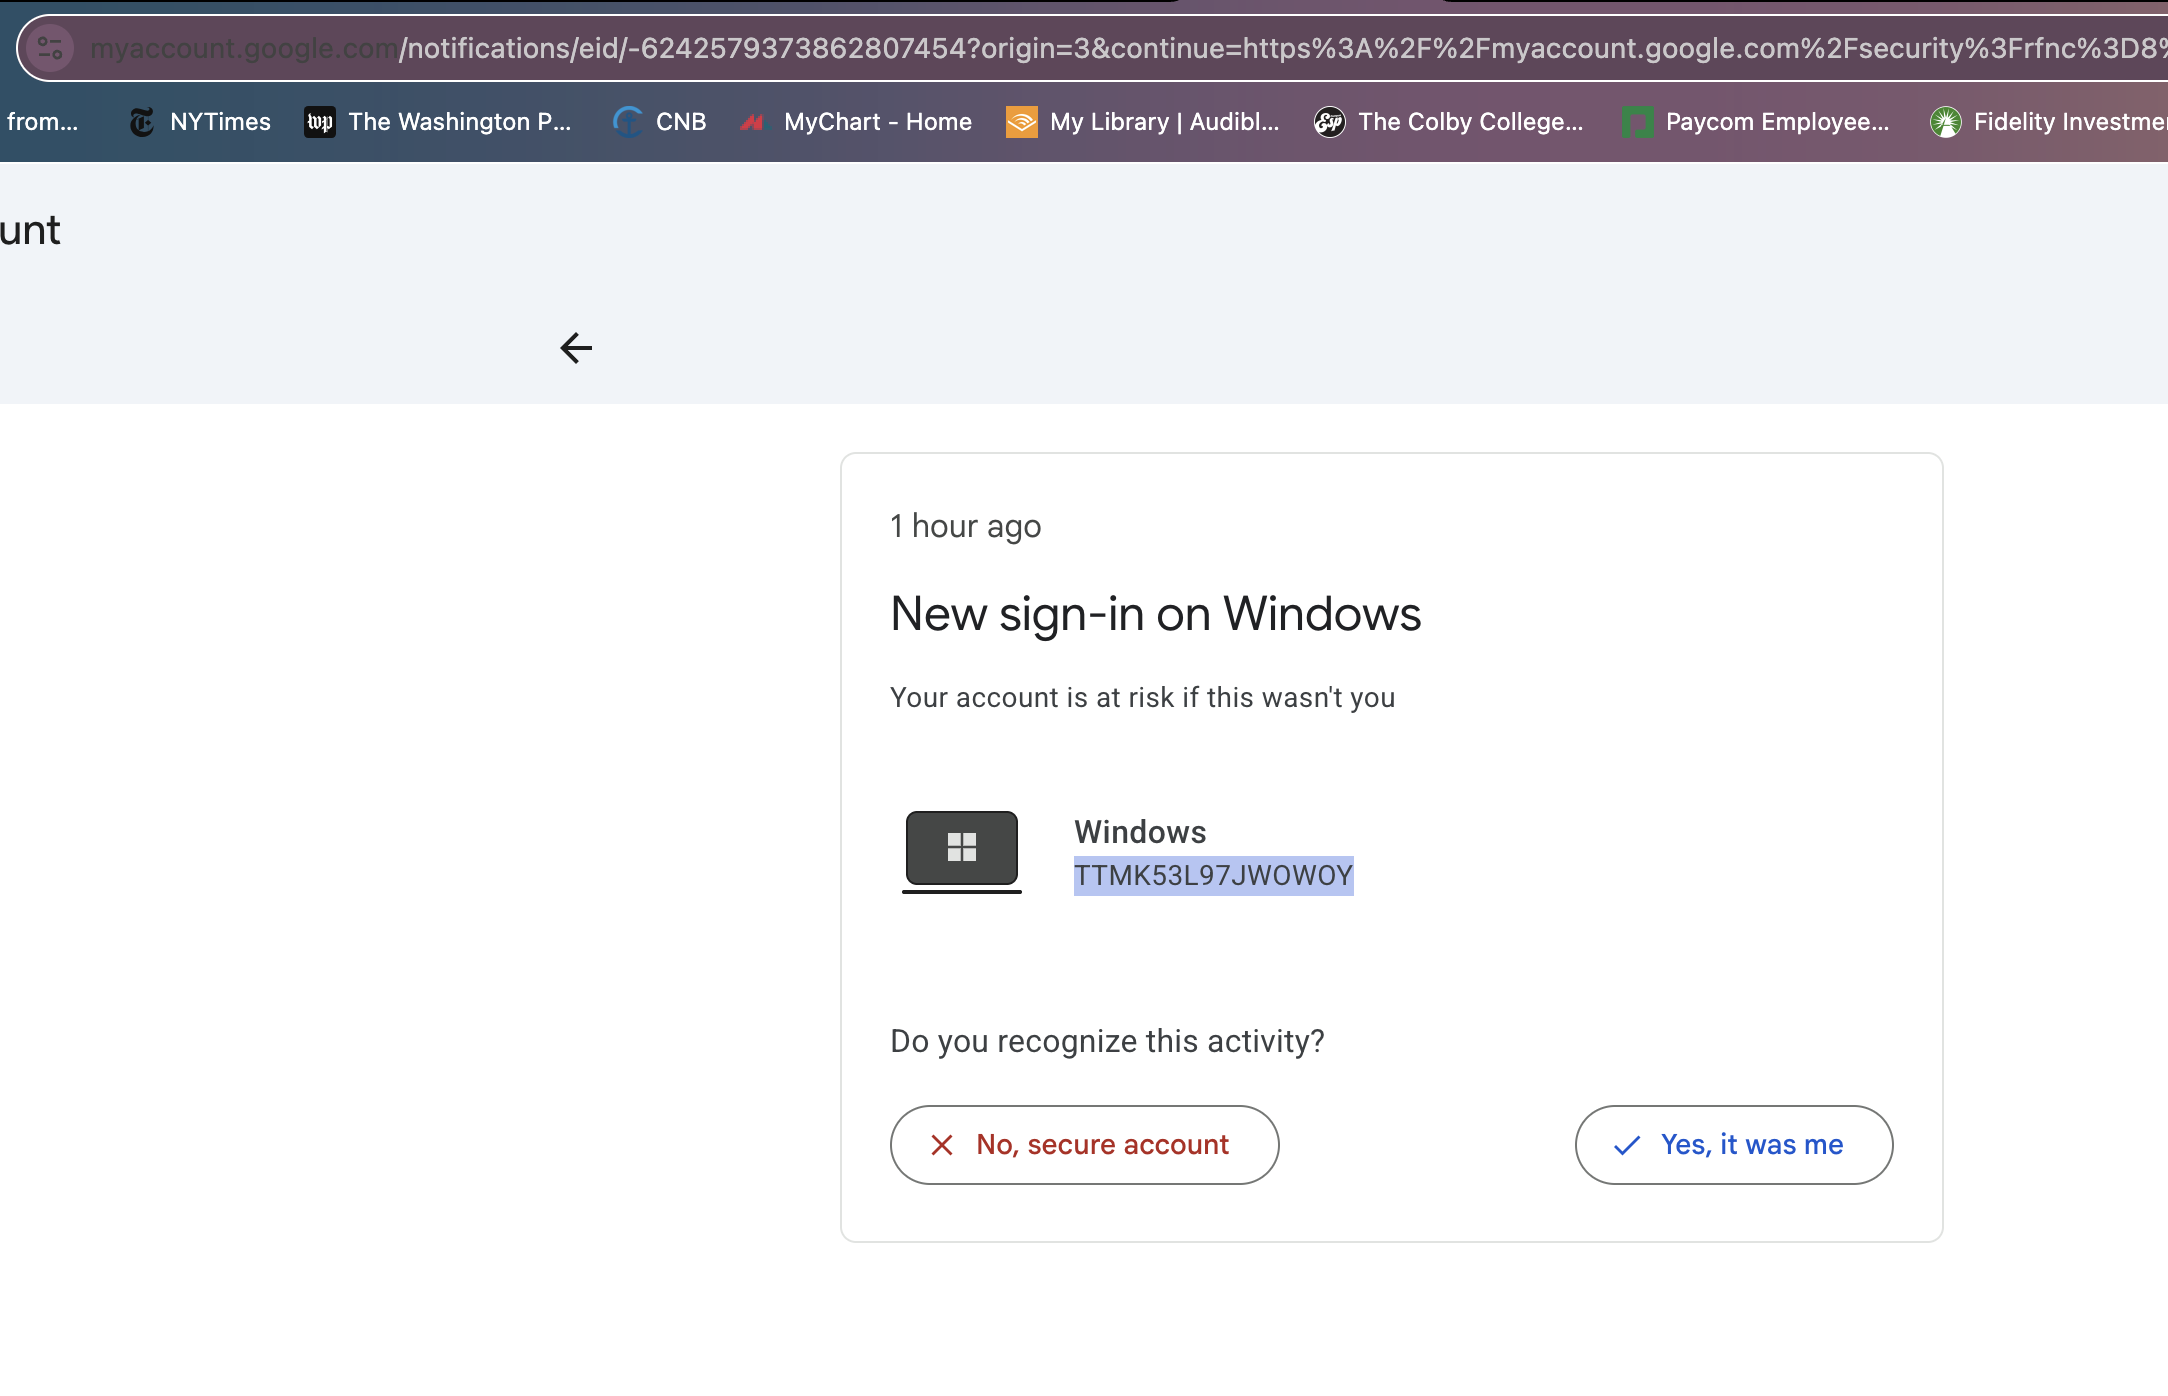Screen dimensions: 2168x1396
Task: Click the Washington Post favicon icon
Action: coord(320,122)
